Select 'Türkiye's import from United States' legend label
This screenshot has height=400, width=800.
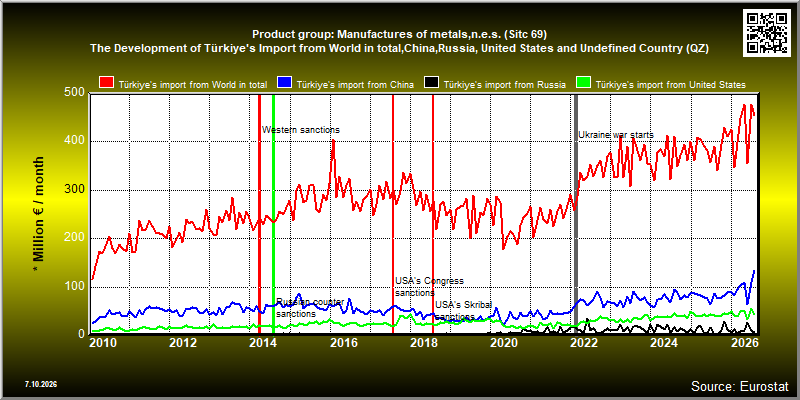tap(671, 85)
